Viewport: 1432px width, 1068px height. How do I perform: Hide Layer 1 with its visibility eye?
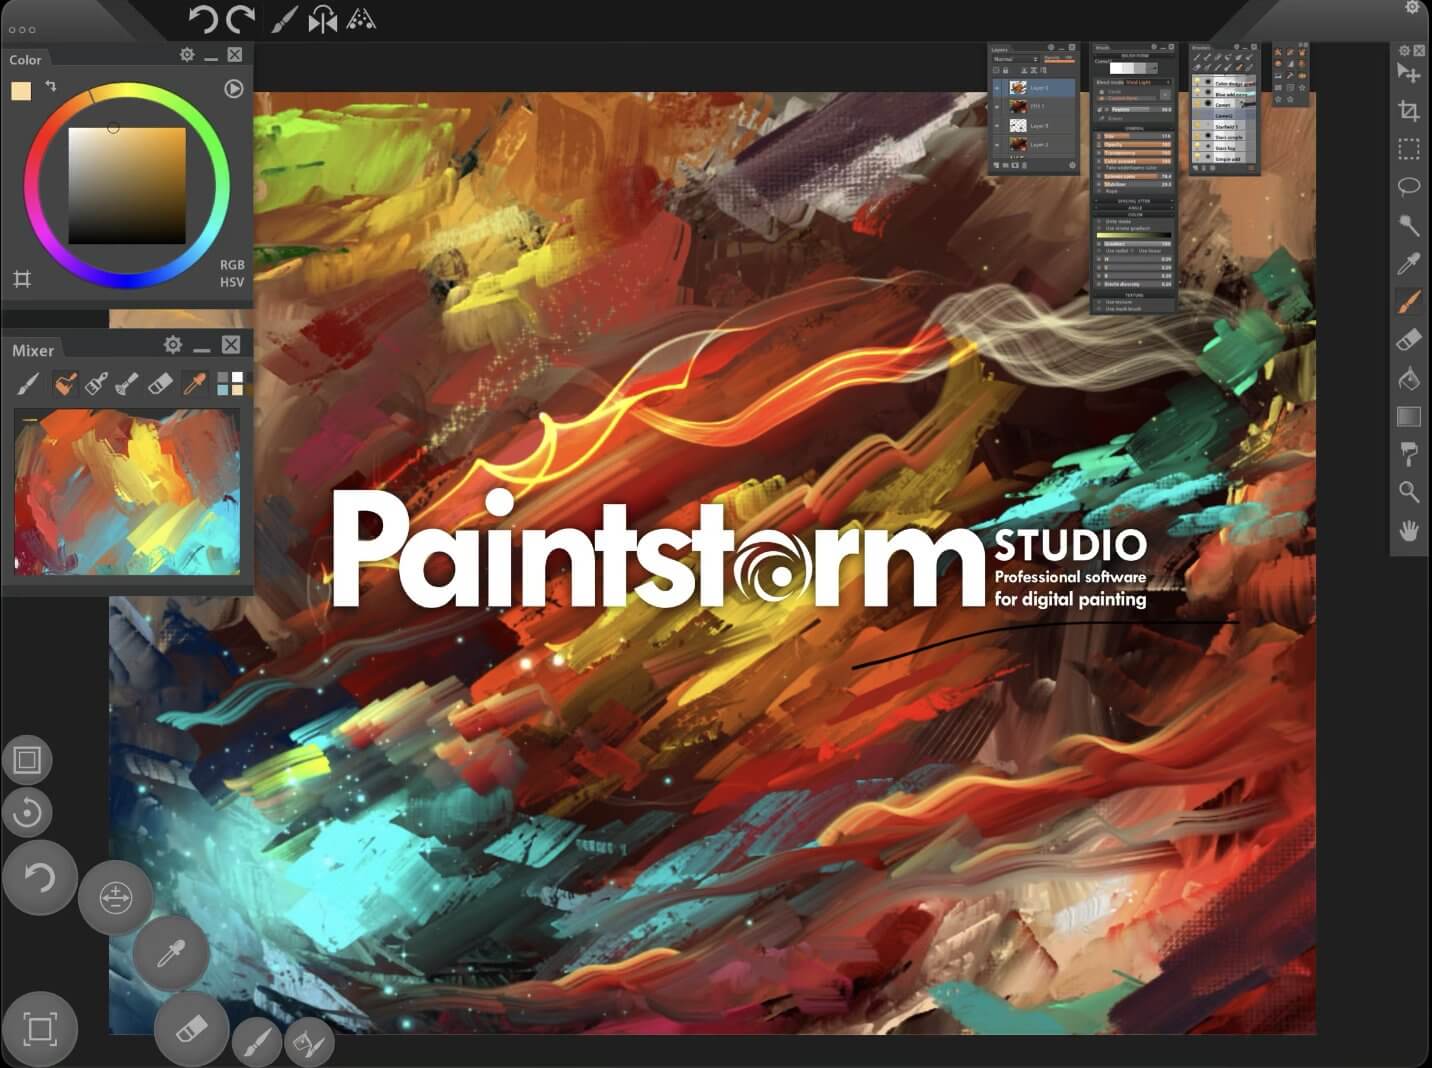point(997,87)
